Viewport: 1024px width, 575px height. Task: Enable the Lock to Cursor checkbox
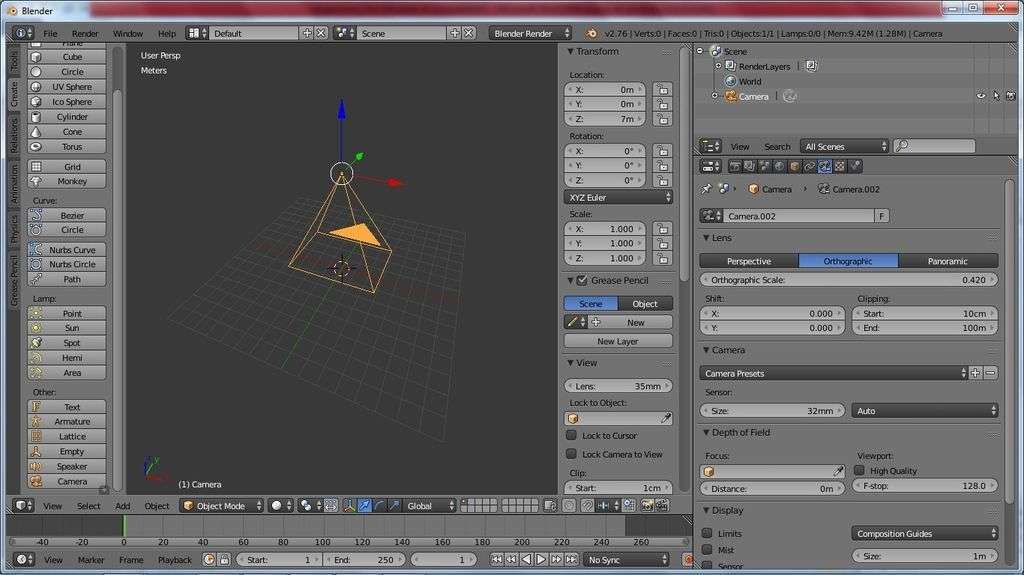572,436
